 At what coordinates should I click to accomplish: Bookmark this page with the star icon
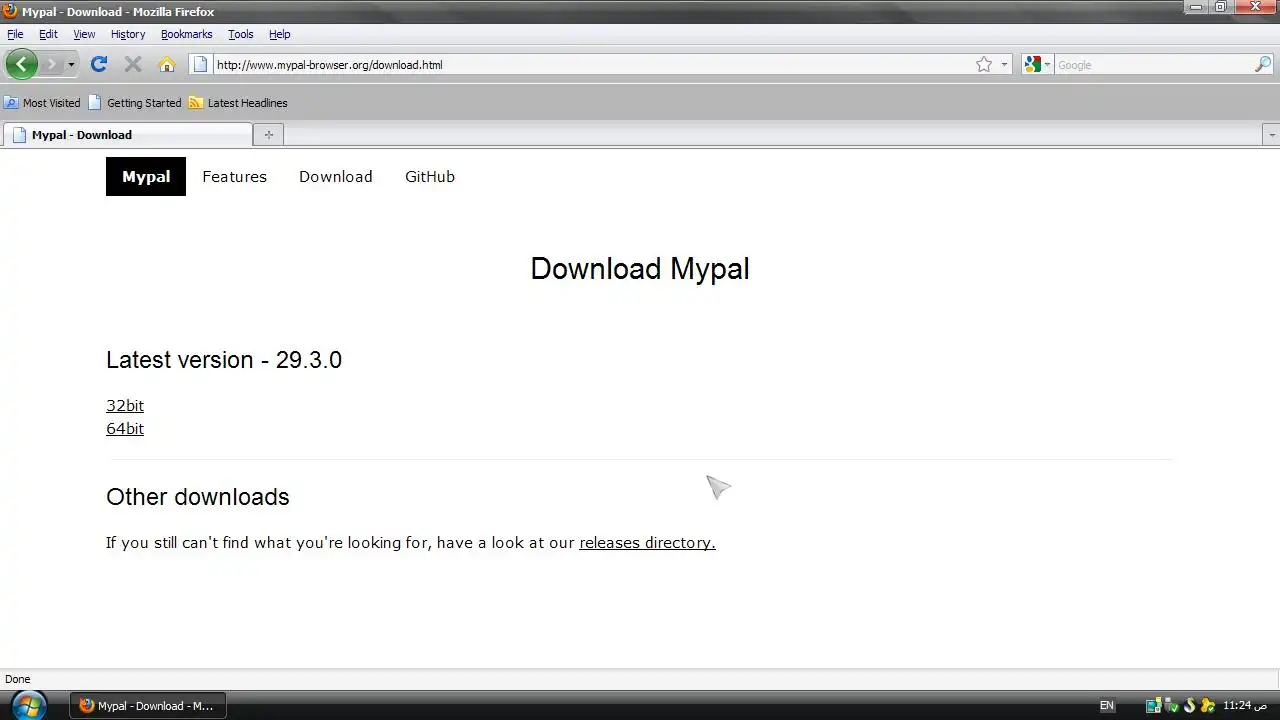click(984, 64)
